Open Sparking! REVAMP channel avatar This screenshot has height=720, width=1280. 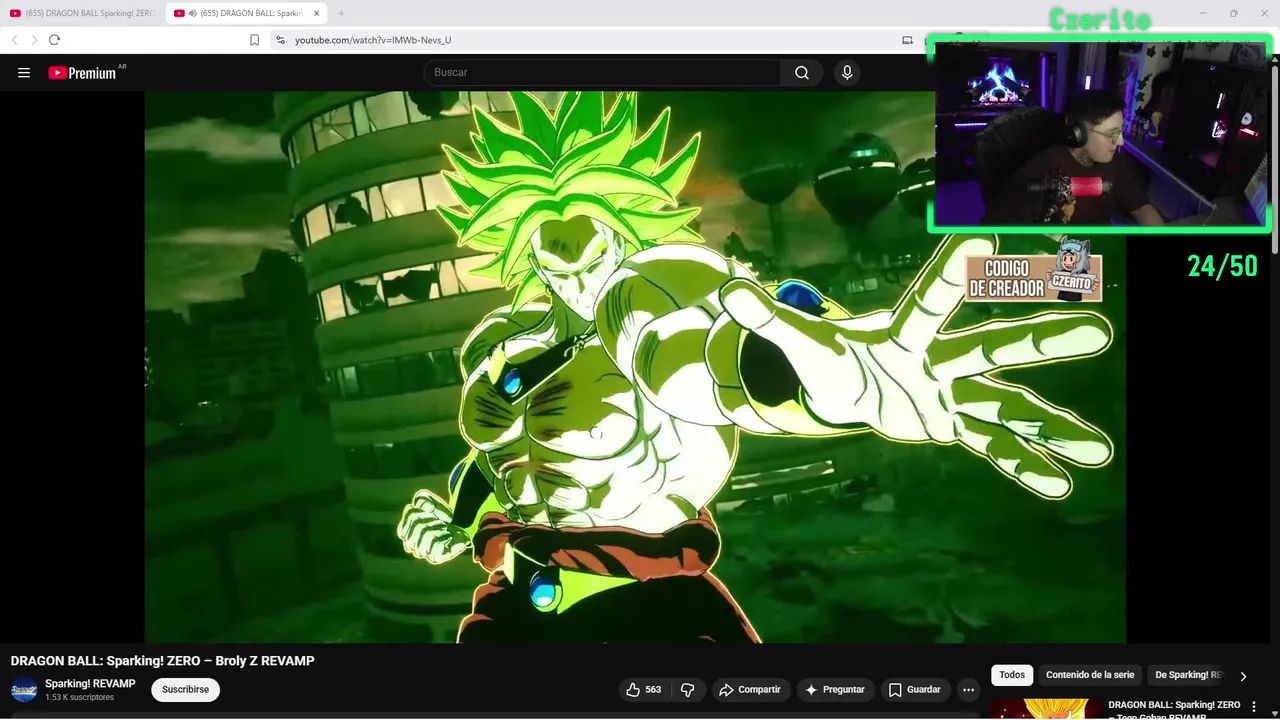(24, 689)
